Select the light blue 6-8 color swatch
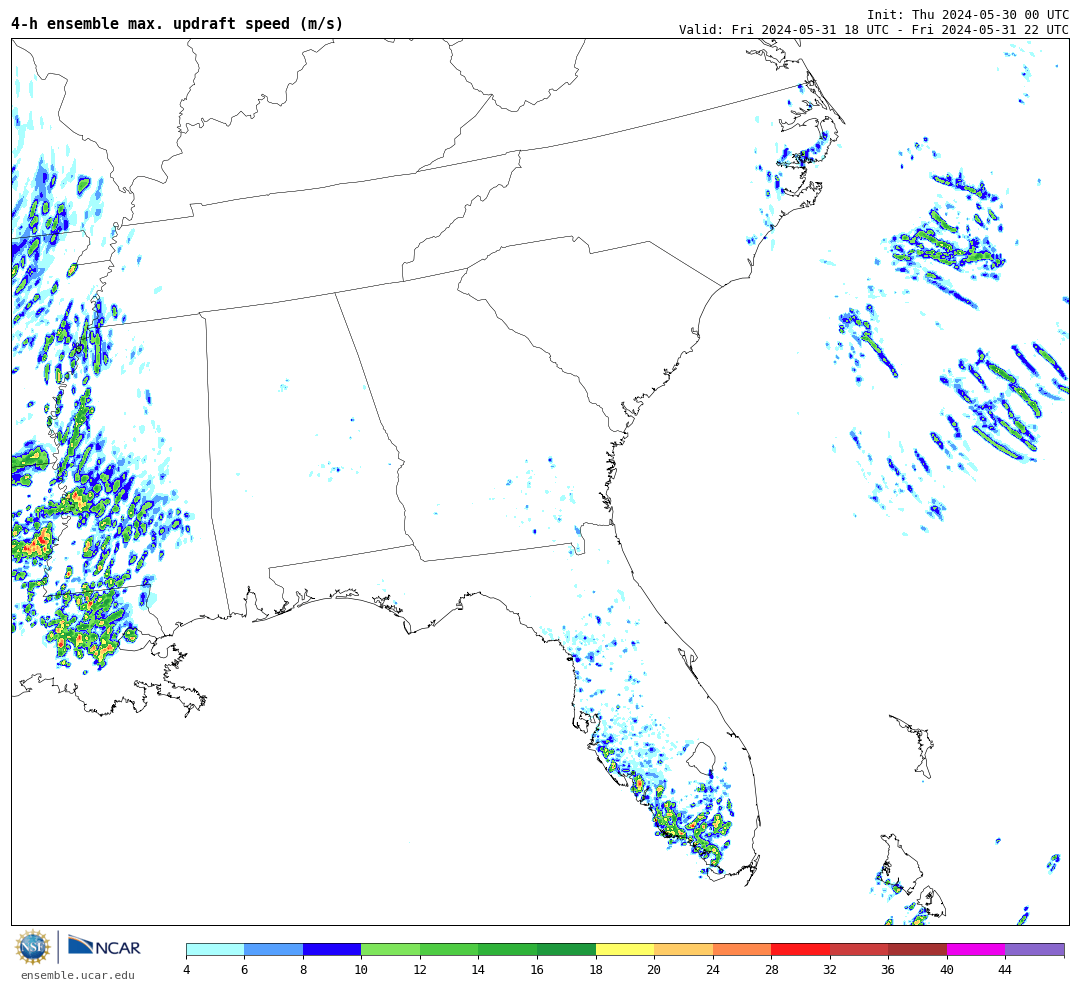Screen dimensions: 1080x988 coord(274,950)
